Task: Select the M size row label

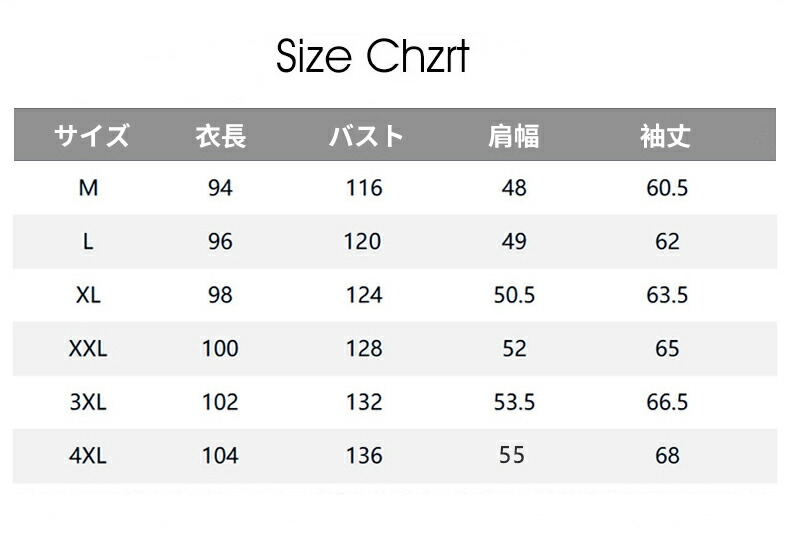Action: pyautogui.click(x=88, y=187)
